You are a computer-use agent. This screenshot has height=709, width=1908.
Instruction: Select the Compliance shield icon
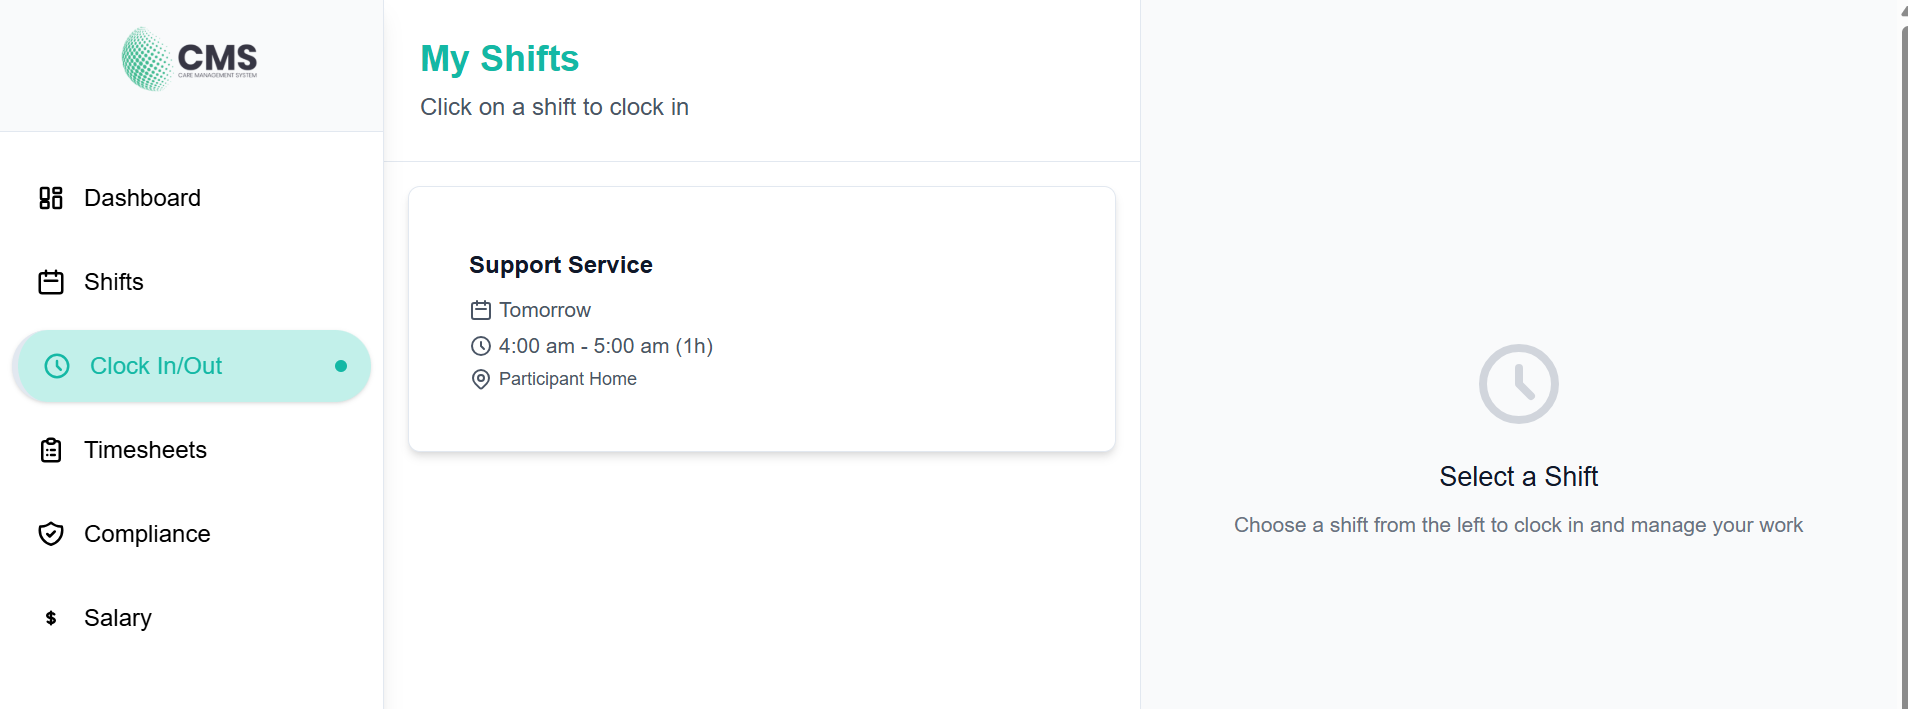[51, 533]
